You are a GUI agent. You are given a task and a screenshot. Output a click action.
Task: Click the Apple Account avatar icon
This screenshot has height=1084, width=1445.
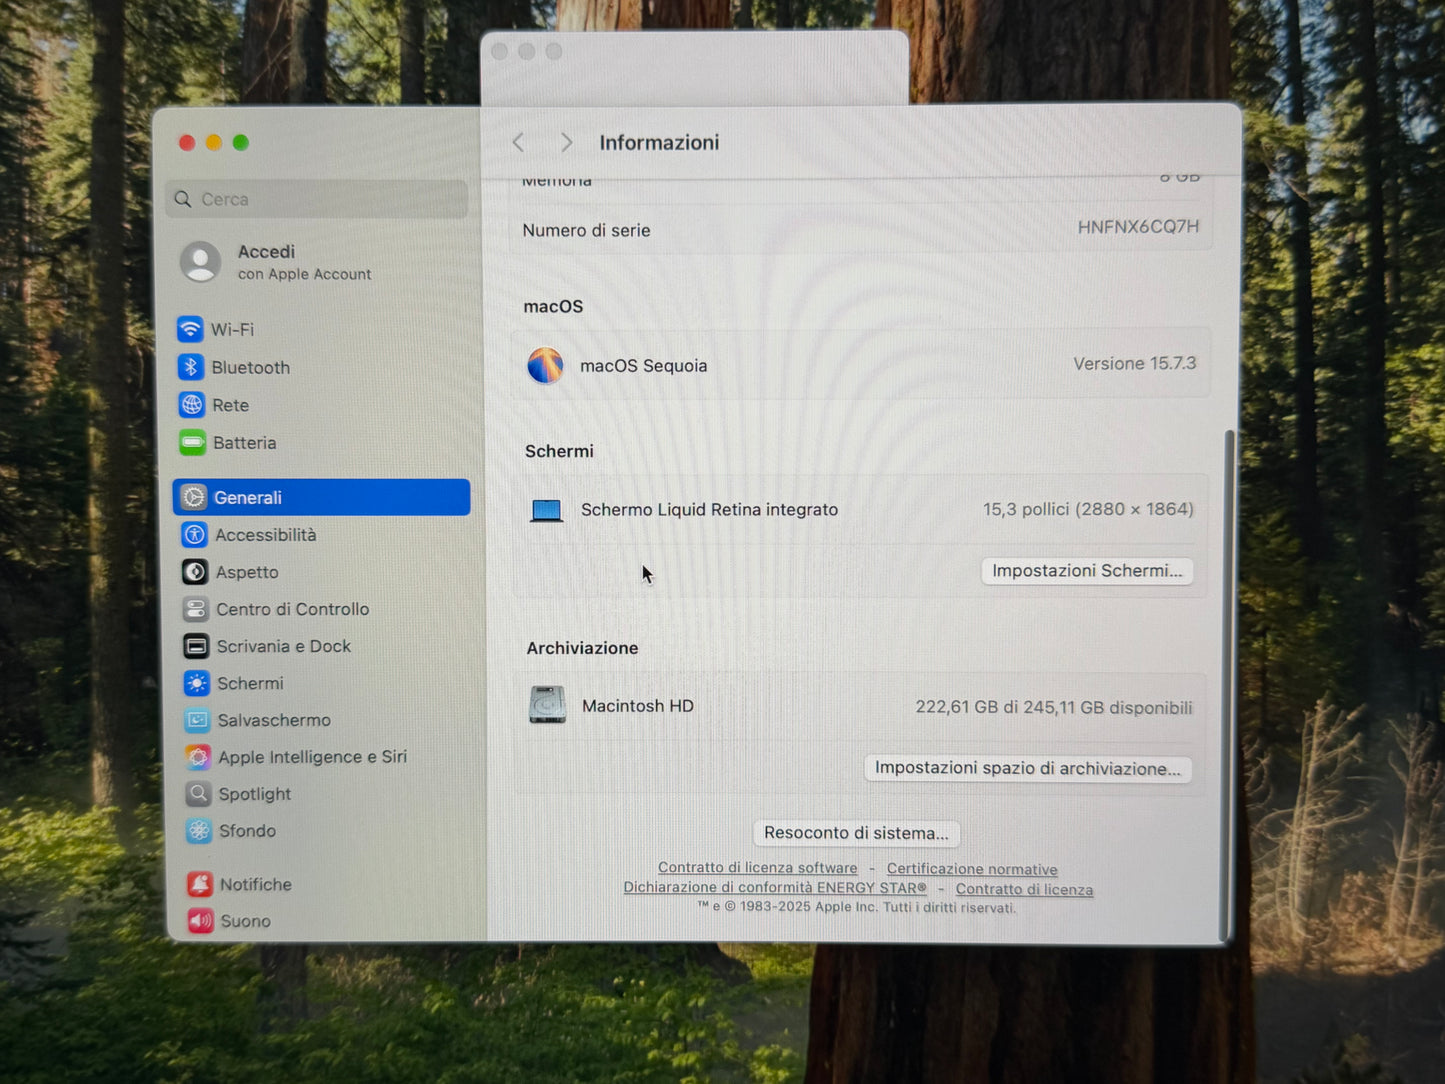[x=200, y=262]
